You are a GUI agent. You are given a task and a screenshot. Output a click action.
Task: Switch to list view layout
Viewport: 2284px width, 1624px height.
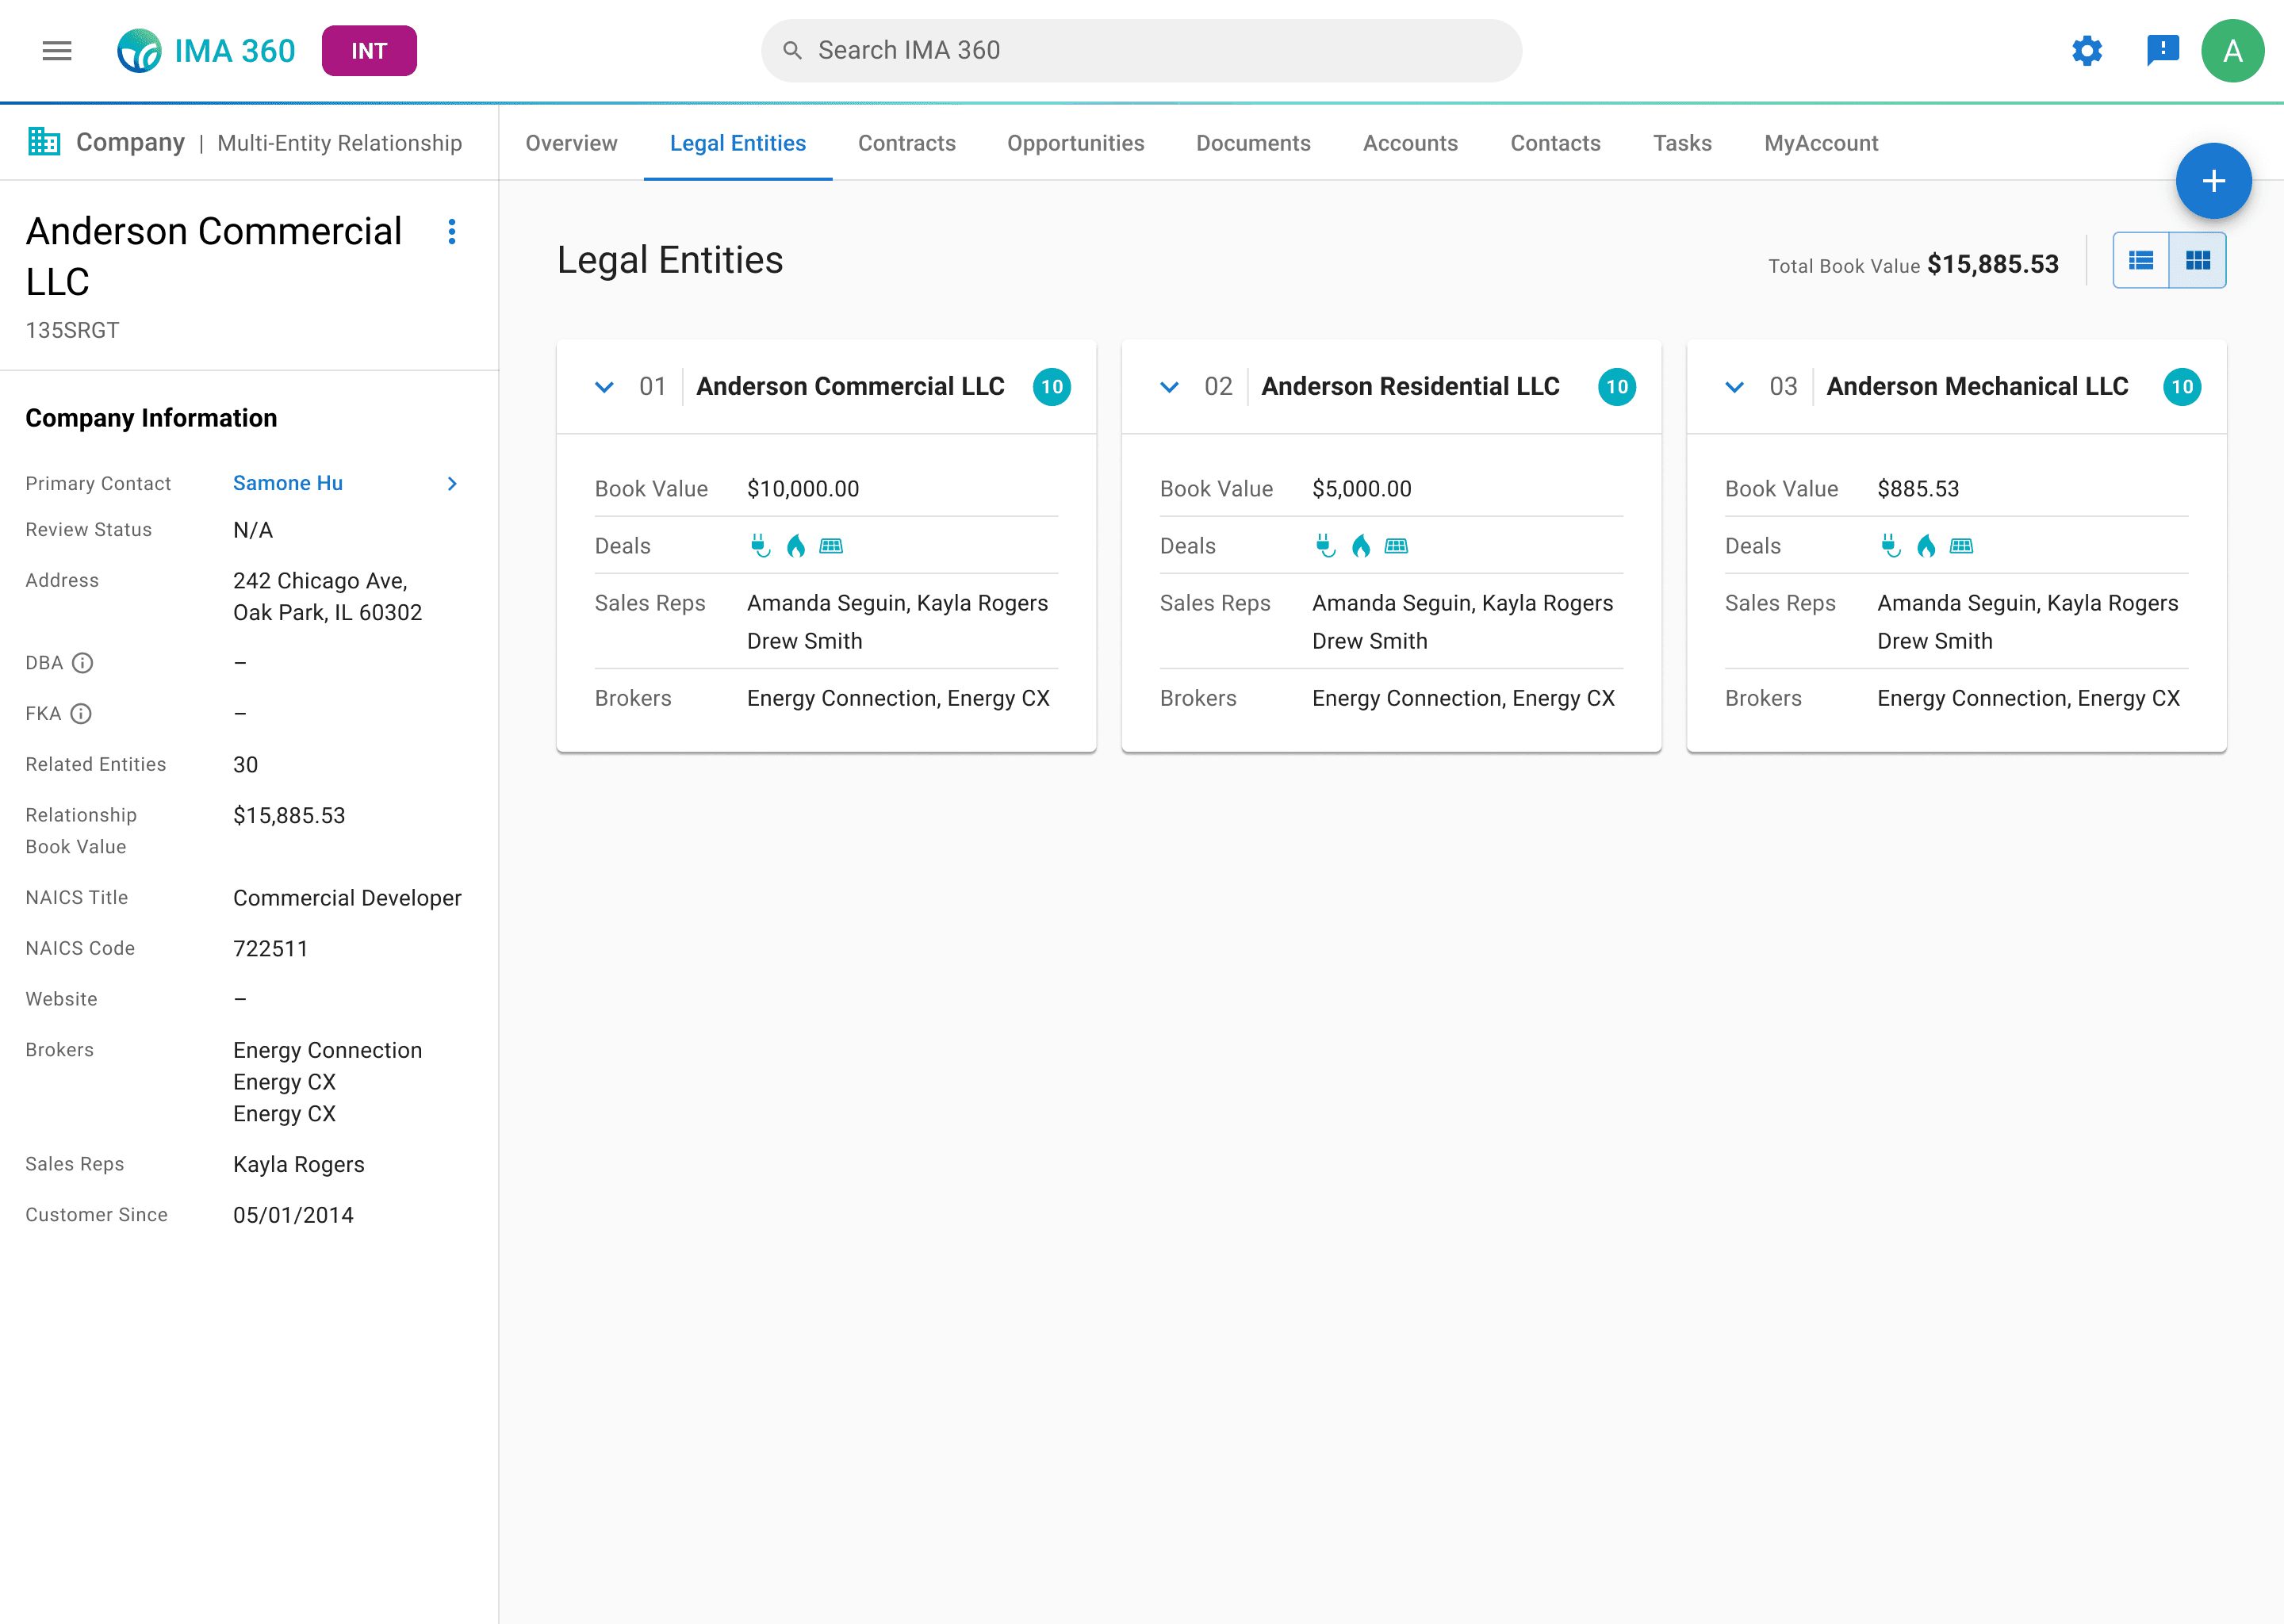point(2141,260)
